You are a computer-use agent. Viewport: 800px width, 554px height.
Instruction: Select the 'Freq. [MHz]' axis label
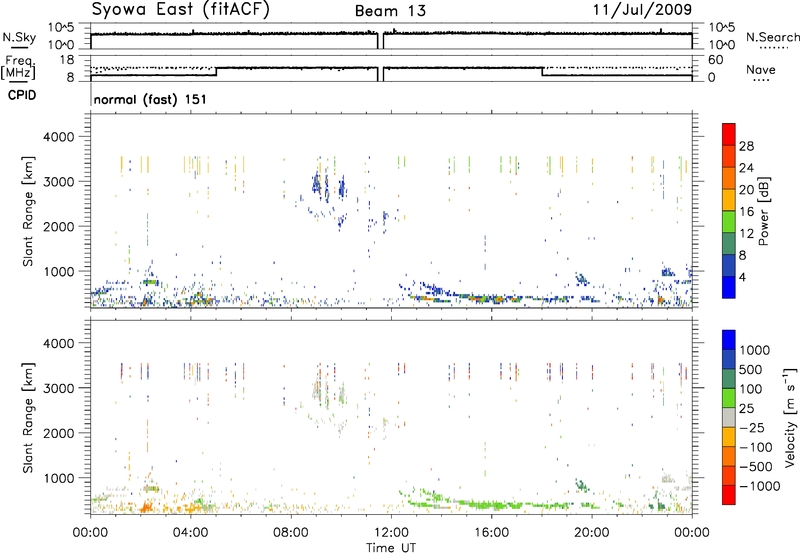[x=20, y=67]
